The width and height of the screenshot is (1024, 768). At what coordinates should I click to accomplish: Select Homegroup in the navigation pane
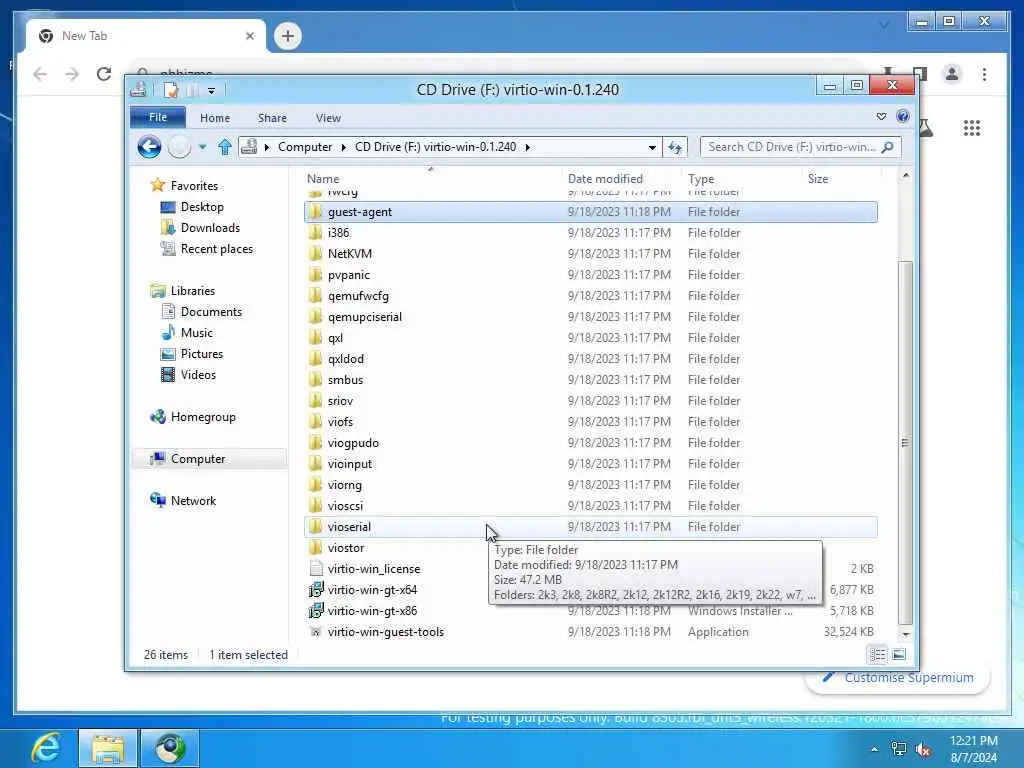coord(202,417)
